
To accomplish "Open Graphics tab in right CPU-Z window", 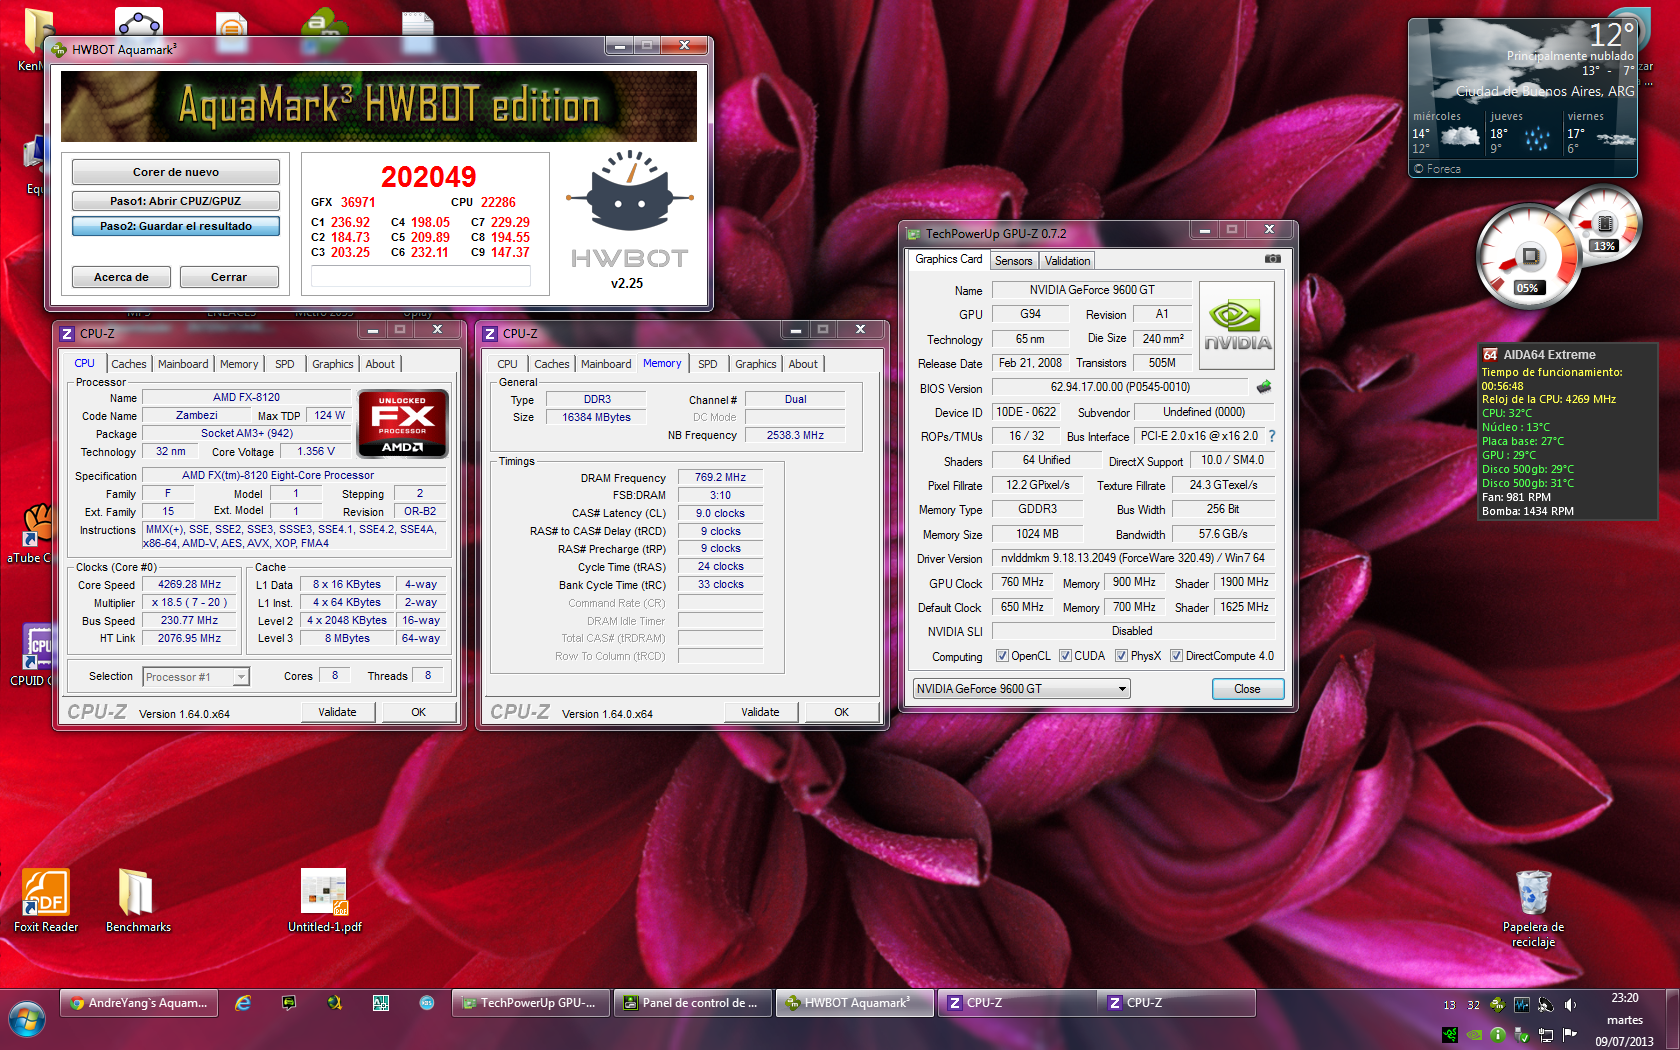I will [755, 364].
